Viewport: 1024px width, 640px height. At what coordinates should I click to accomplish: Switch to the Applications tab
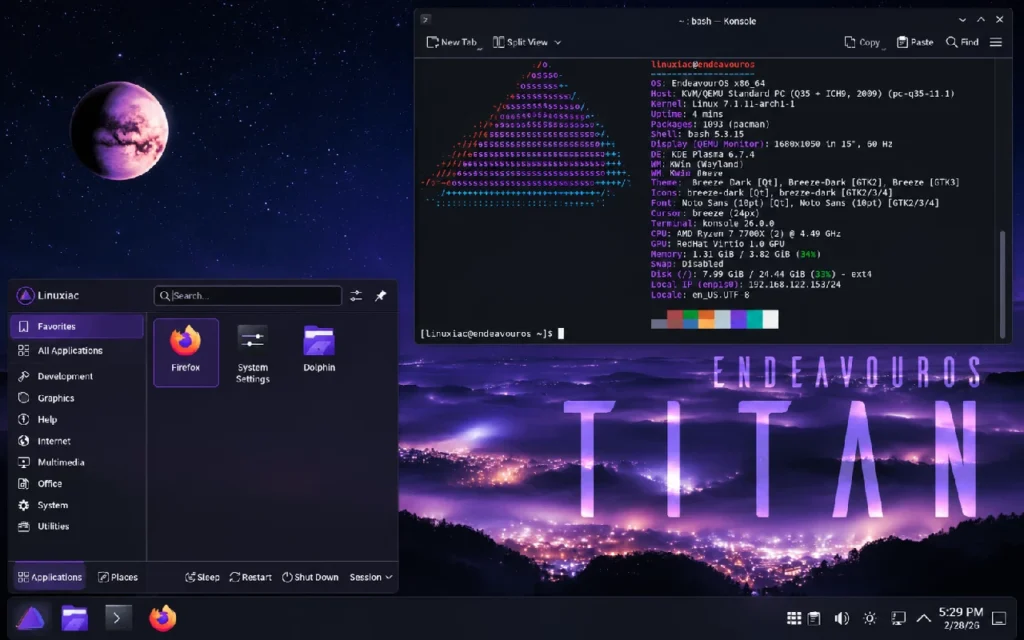50,577
